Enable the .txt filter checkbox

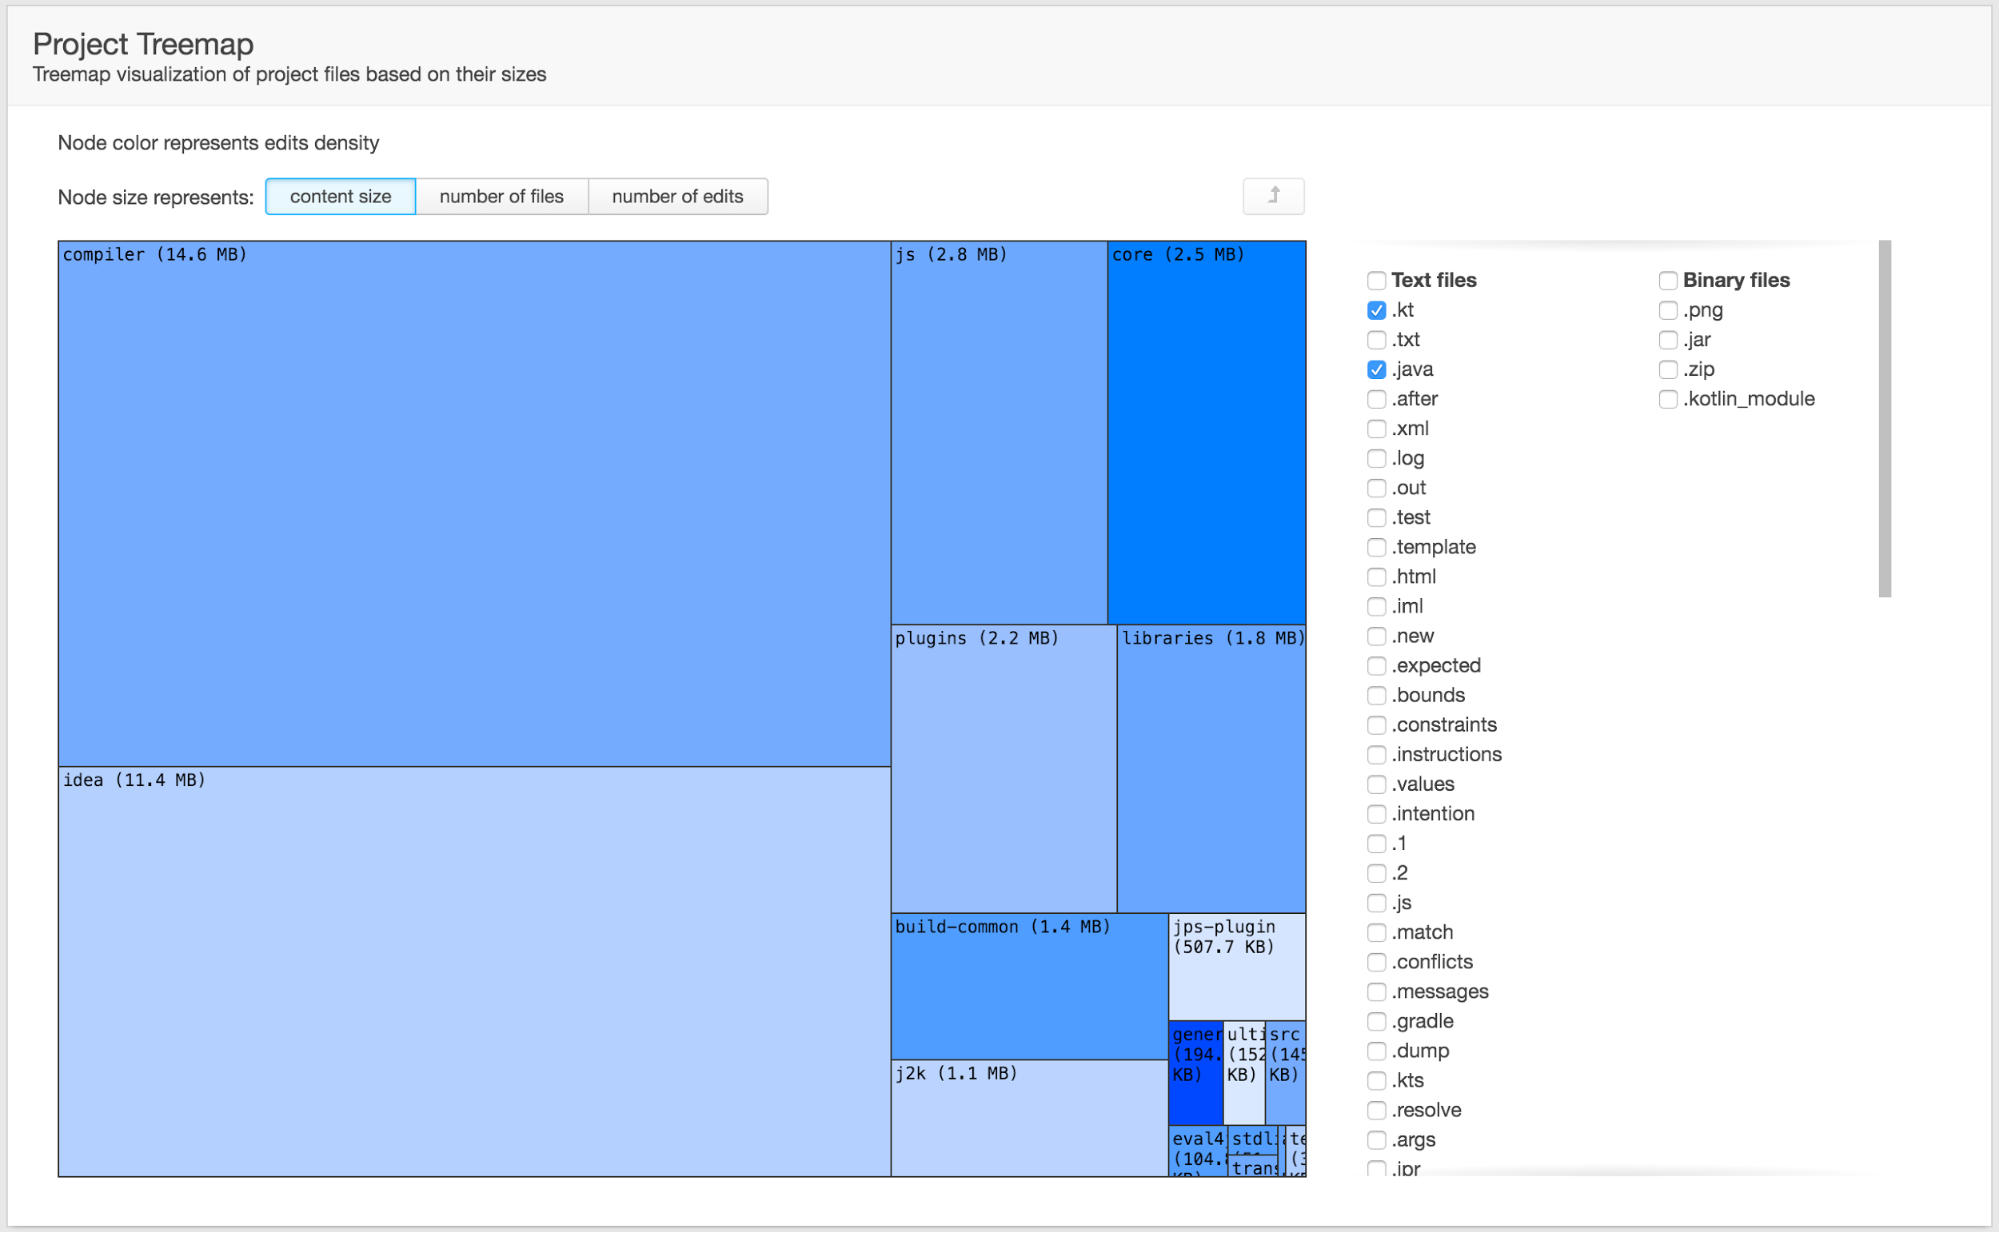[x=1377, y=340]
